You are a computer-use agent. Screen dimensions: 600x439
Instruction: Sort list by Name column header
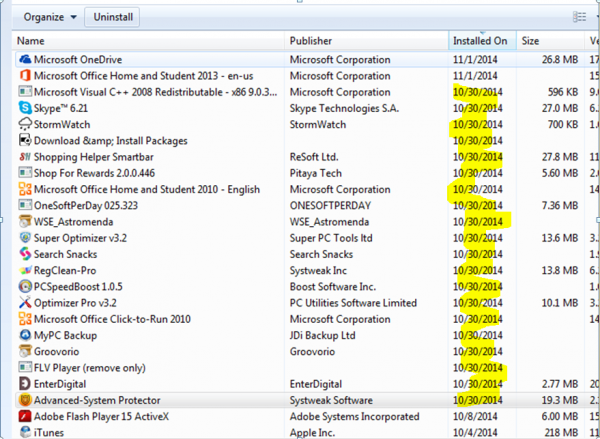point(31,41)
